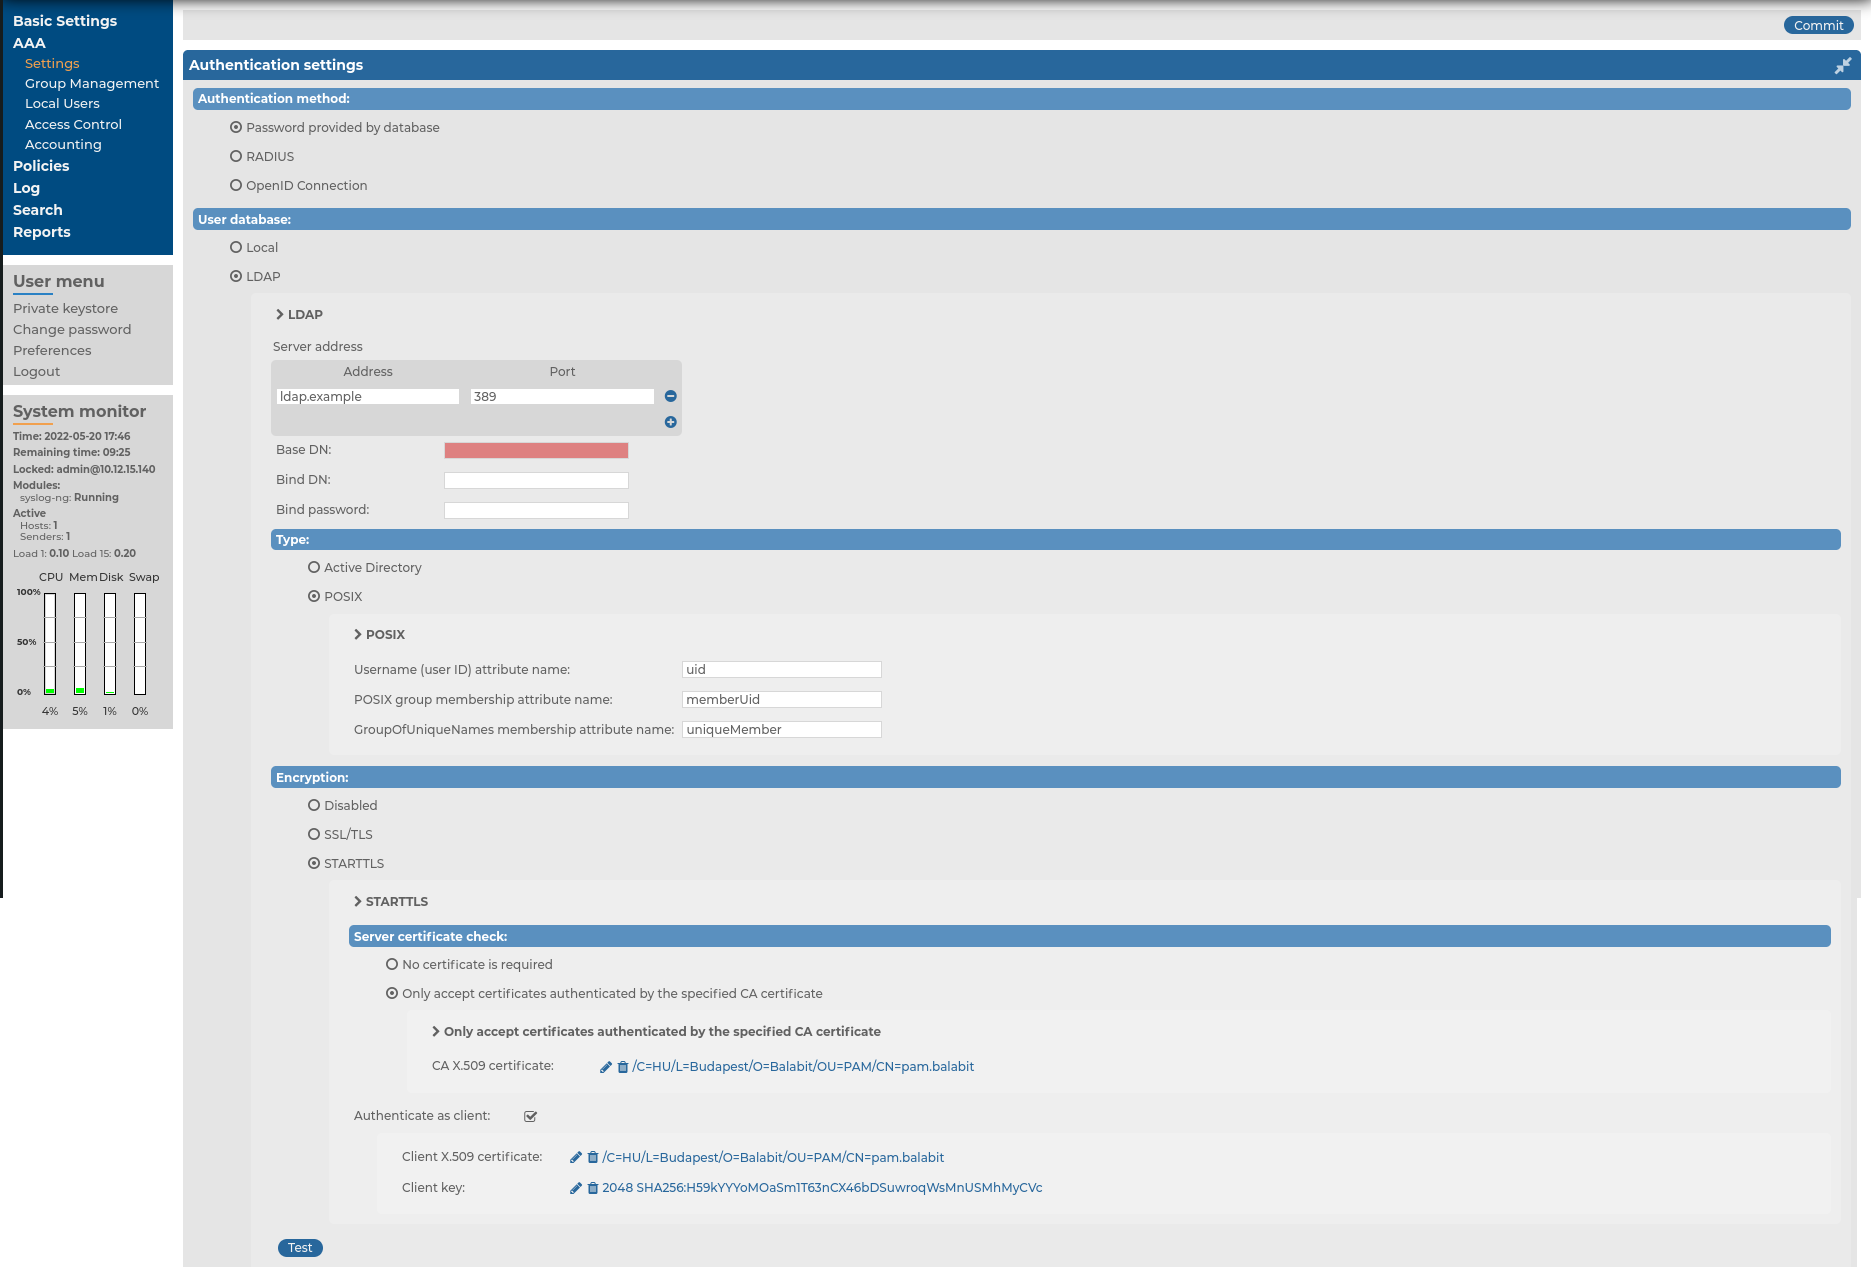1871x1267 pixels.
Task: Choose Local user database
Action: pos(236,247)
